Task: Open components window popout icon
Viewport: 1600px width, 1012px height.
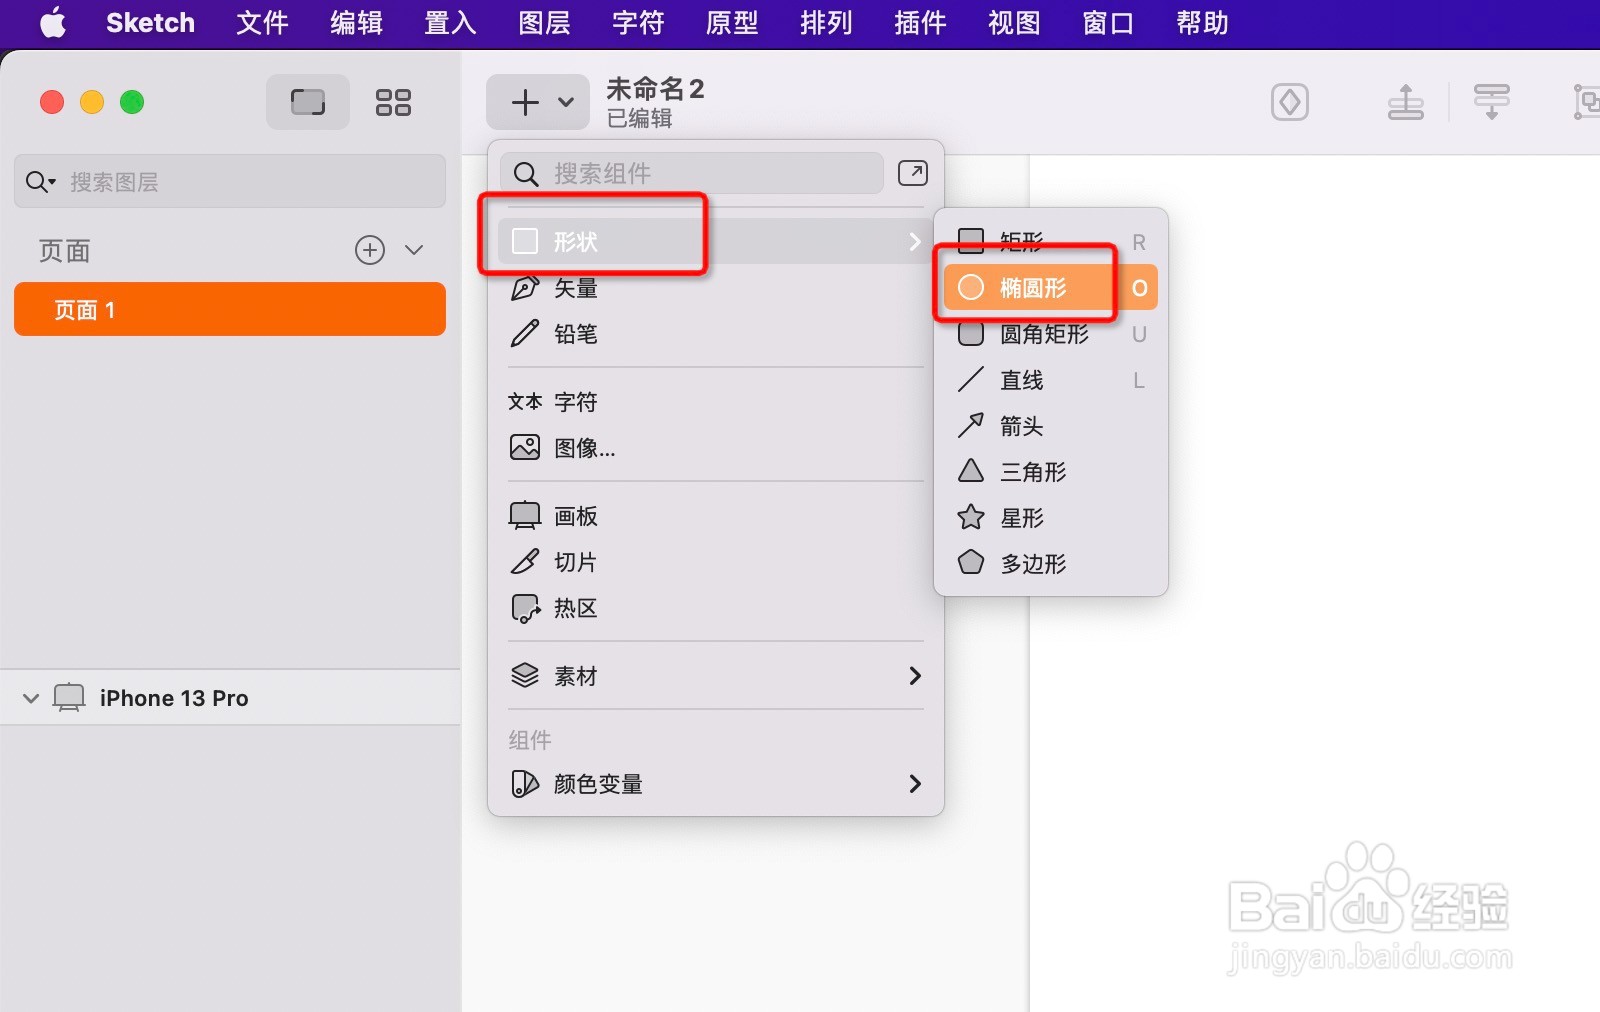Action: (x=913, y=173)
